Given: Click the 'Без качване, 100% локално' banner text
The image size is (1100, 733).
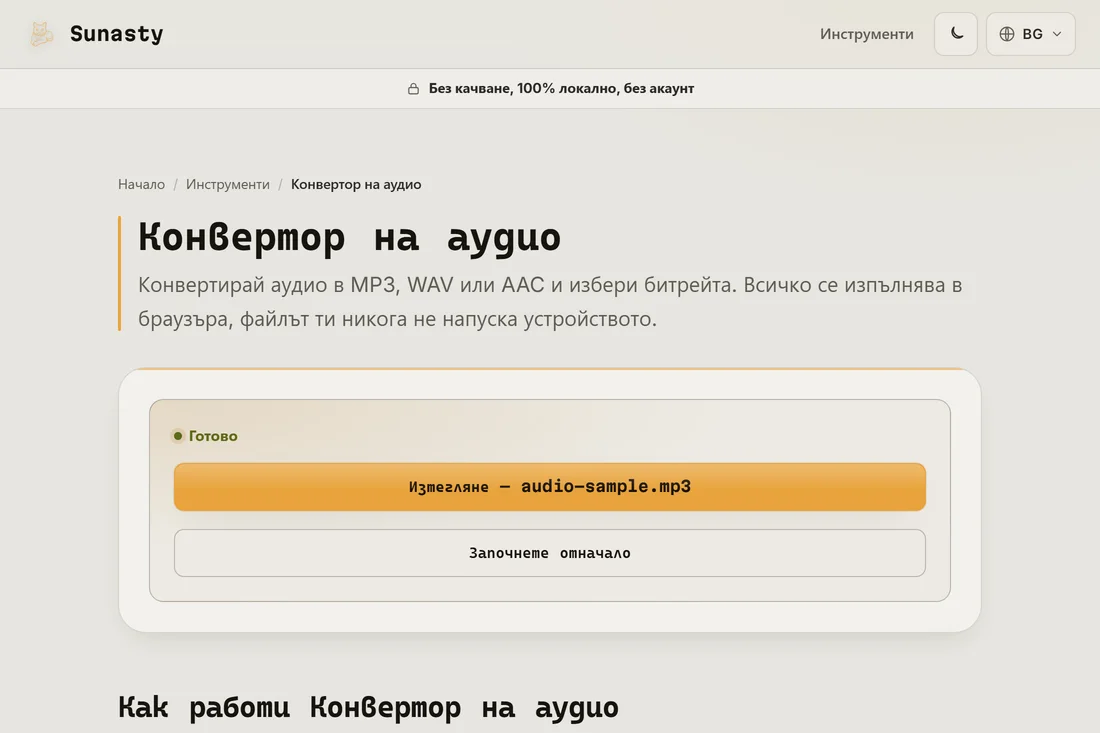Looking at the screenshot, I should 561,88.
